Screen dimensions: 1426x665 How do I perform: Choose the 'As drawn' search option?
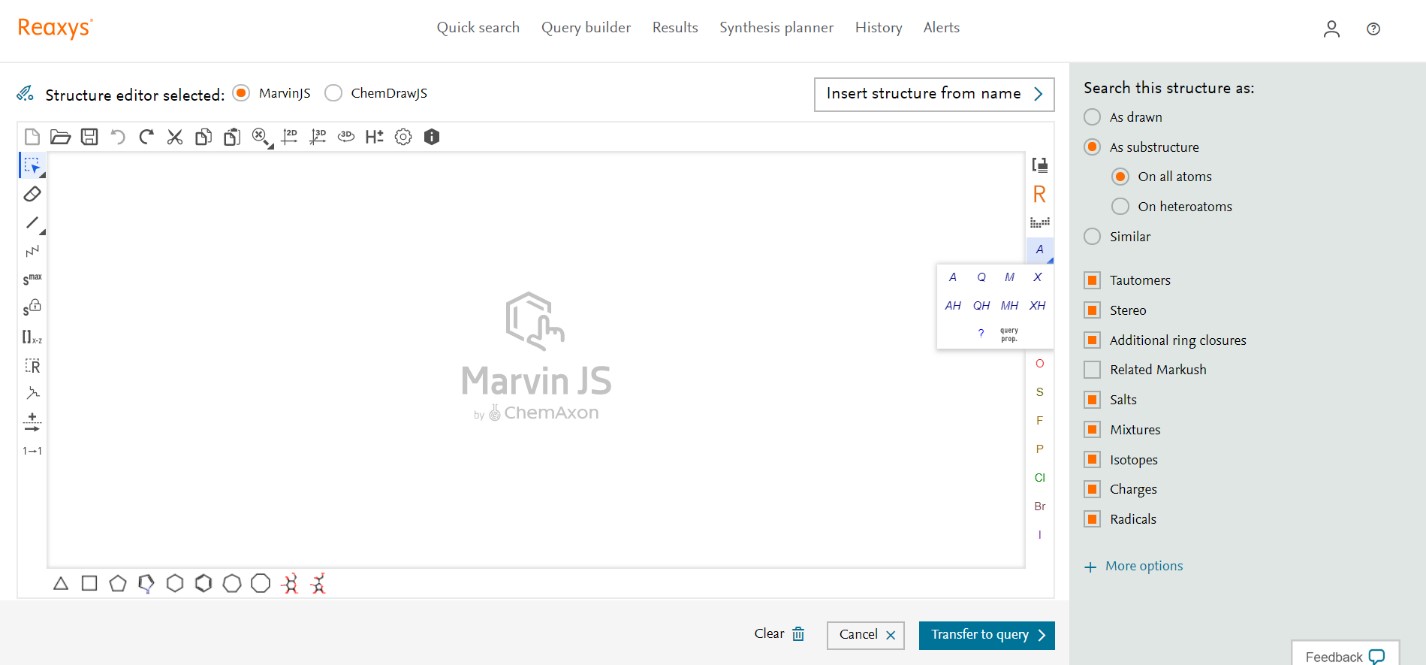tap(1092, 117)
